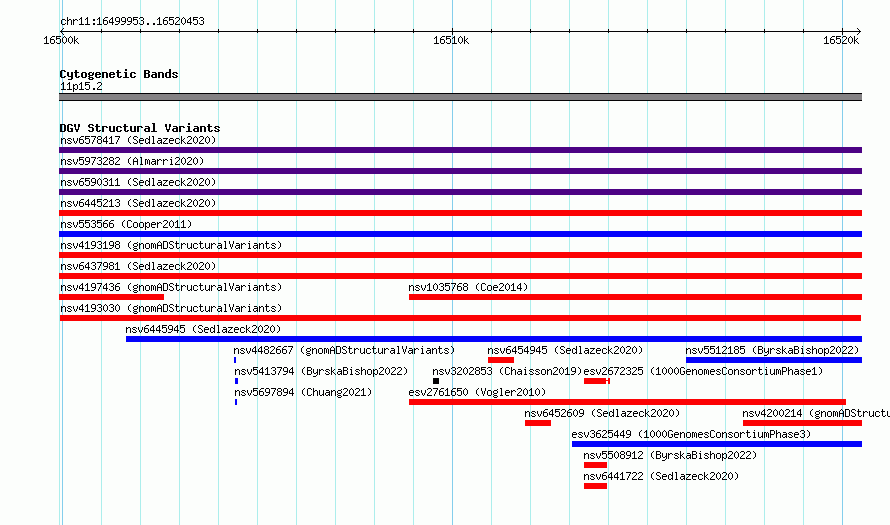Open nsv4193198 (gnomADStructuralVariants) label
The height and width of the screenshot is (525, 890).
coord(171,245)
